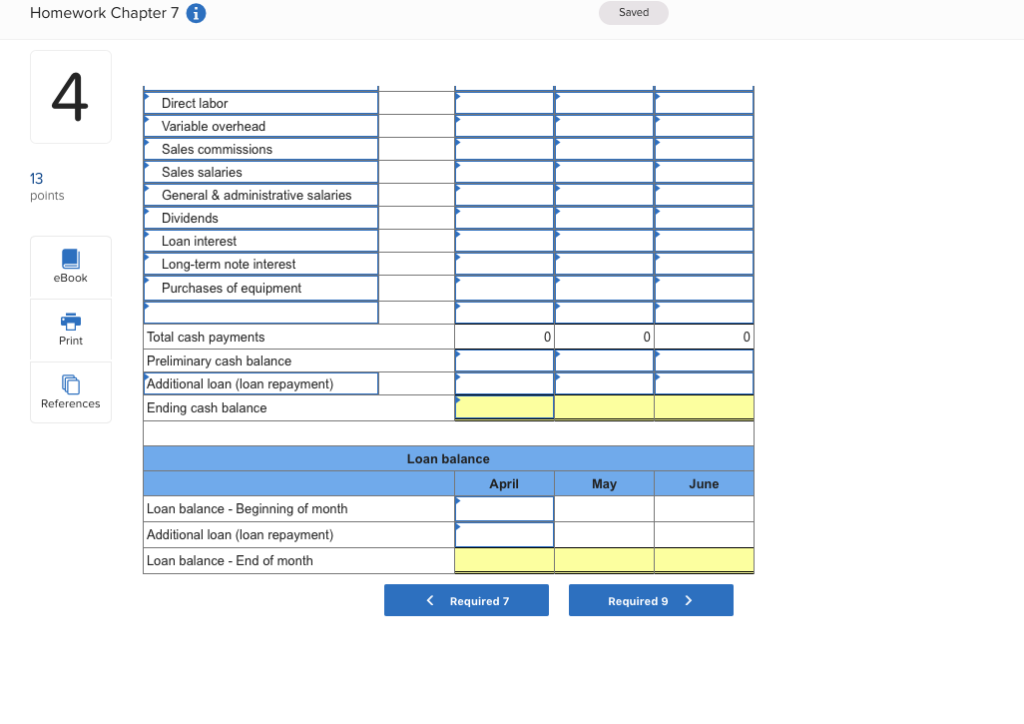Click the May Preliminary cash balance field
Image resolution: width=1024 pixels, height=724 pixels.
point(604,360)
